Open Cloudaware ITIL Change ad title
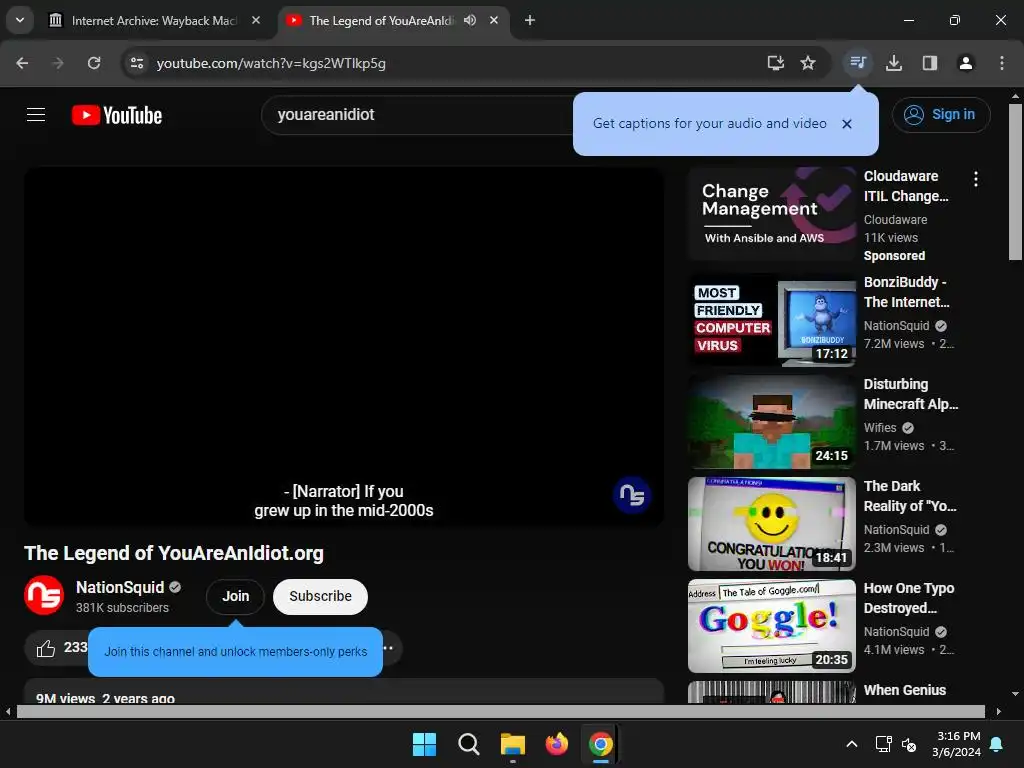The width and height of the screenshot is (1024, 768). 906,186
